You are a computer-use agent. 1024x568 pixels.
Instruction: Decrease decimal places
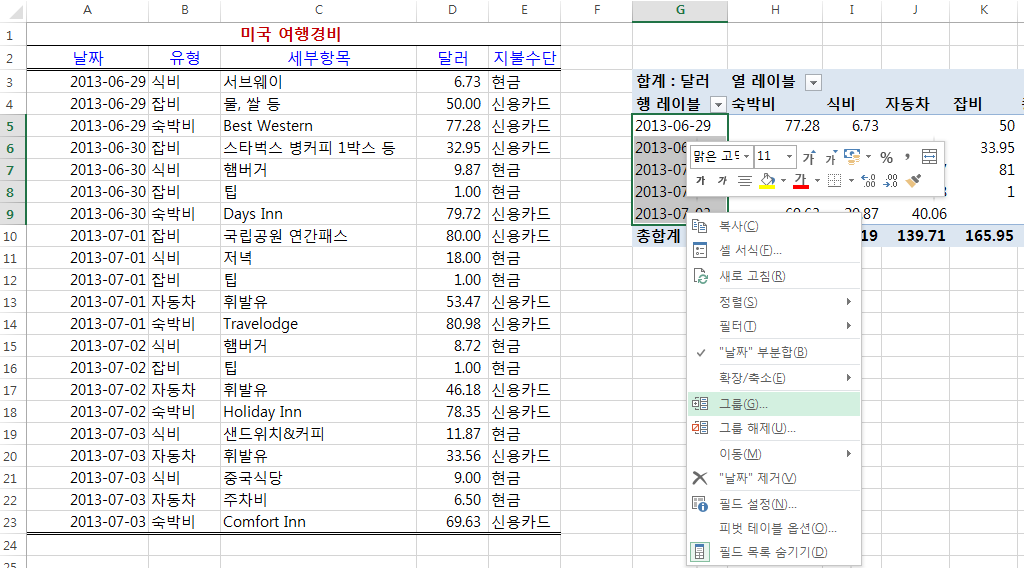(x=891, y=180)
